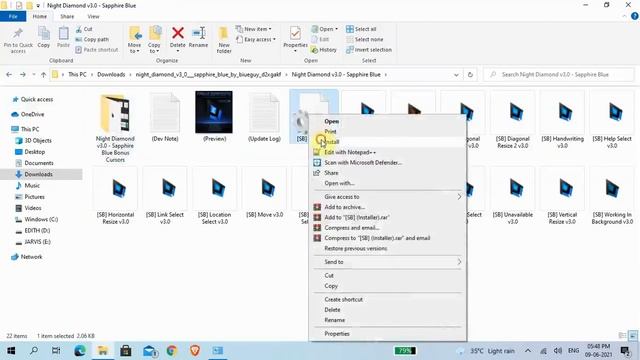Expand the Send to submenu

[x=388, y=262]
